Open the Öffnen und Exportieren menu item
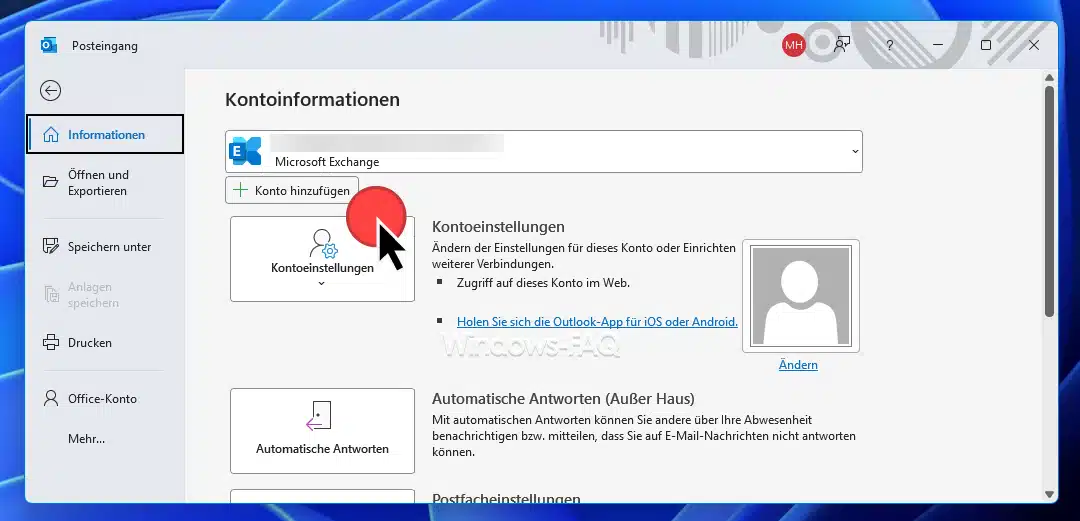 98,182
